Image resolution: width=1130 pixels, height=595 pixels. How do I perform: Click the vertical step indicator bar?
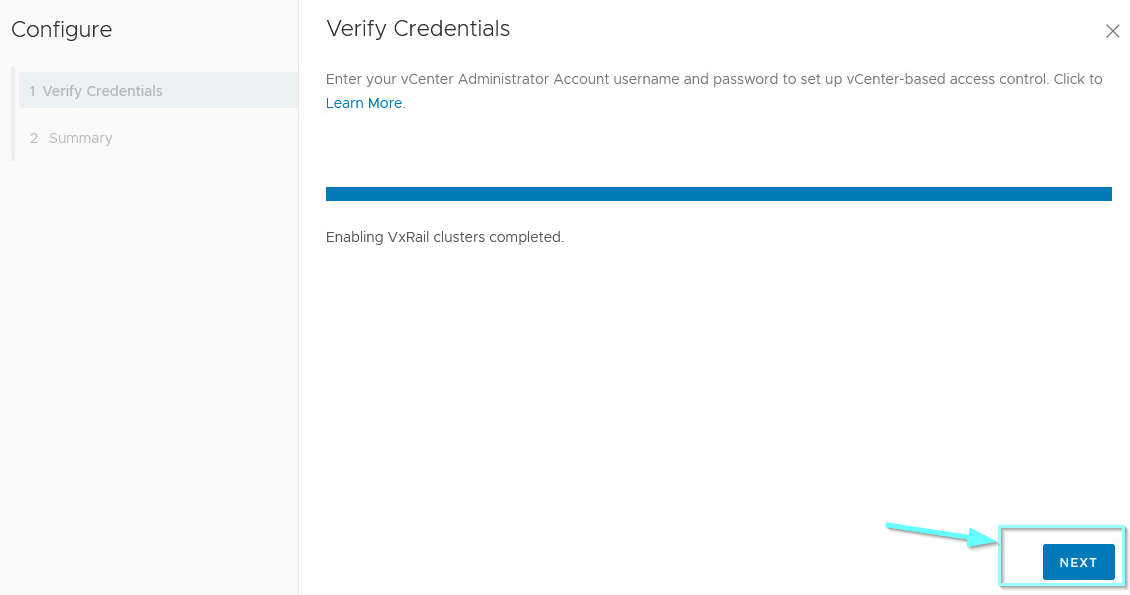coord(13,114)
